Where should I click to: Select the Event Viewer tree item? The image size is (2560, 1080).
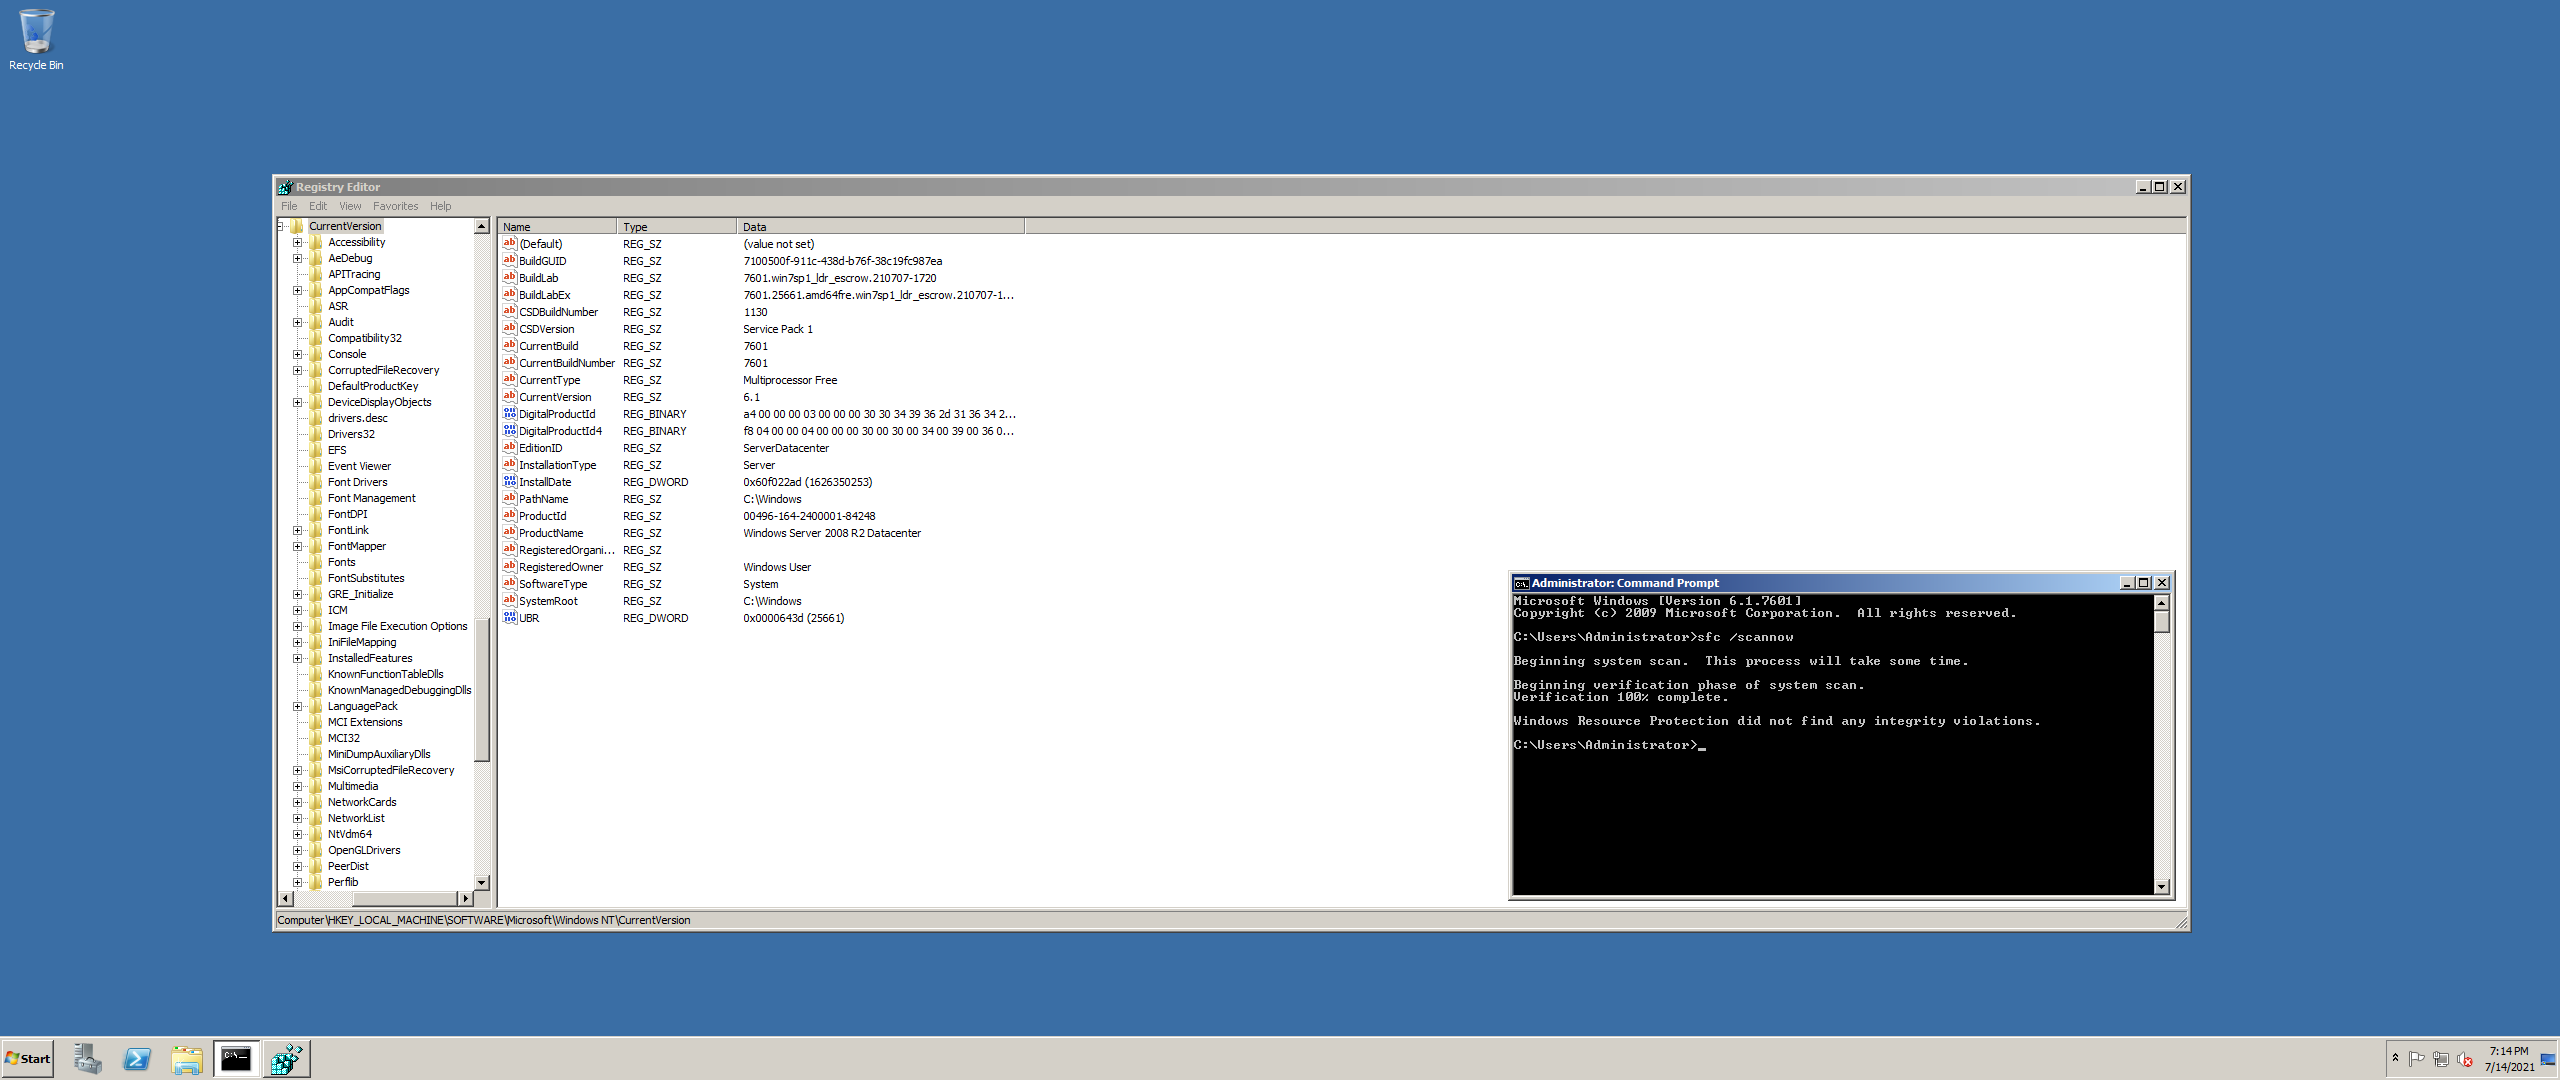[x=359, y=466]
